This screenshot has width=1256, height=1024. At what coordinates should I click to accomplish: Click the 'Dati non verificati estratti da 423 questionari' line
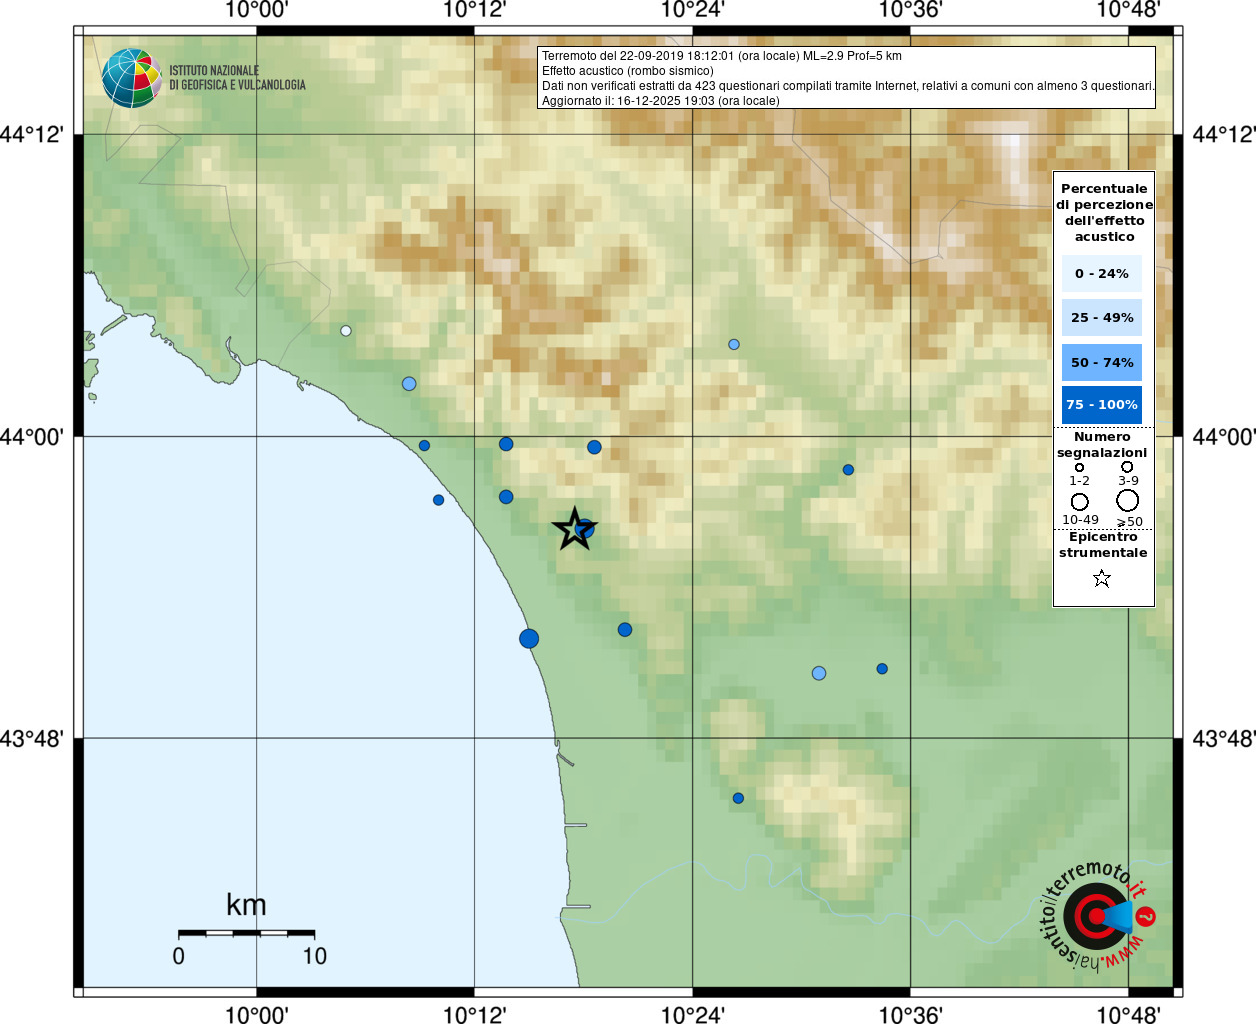coord(848,86)
